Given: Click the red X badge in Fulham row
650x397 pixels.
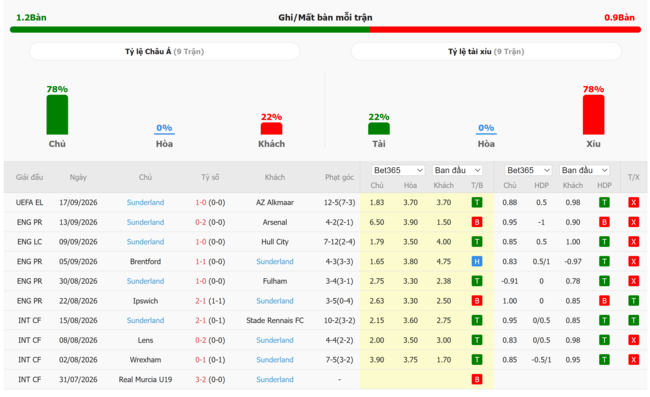Looking at the screenshot, I should [x=633, y=281].
